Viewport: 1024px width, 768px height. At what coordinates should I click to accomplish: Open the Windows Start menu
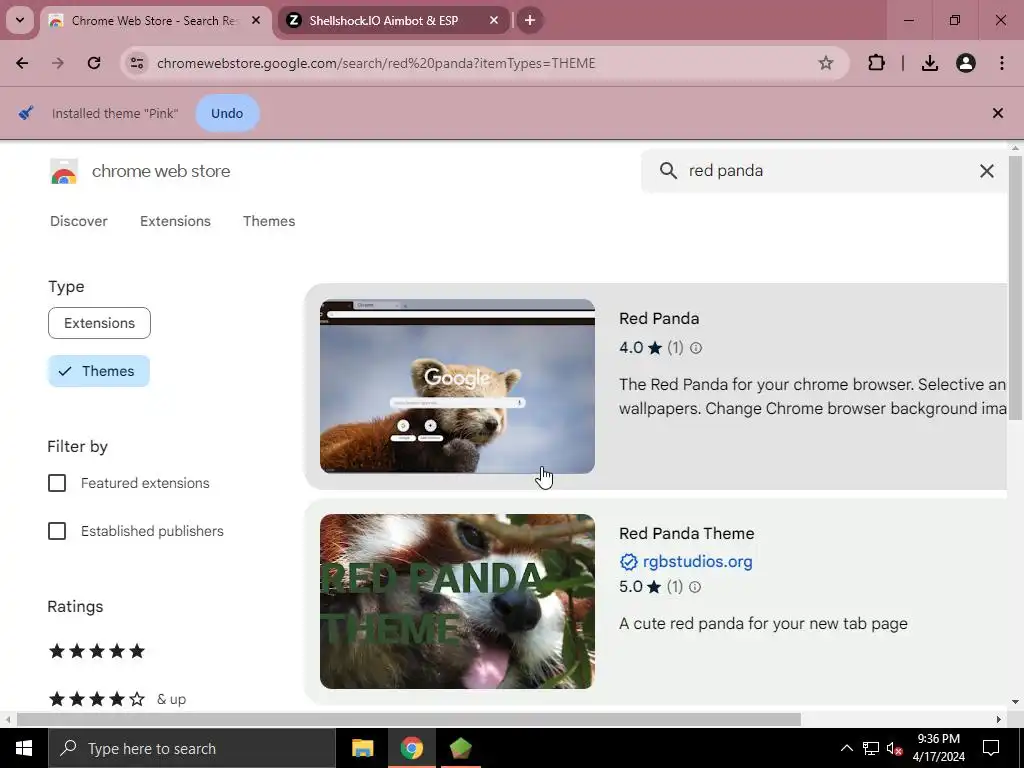(24, 748)
